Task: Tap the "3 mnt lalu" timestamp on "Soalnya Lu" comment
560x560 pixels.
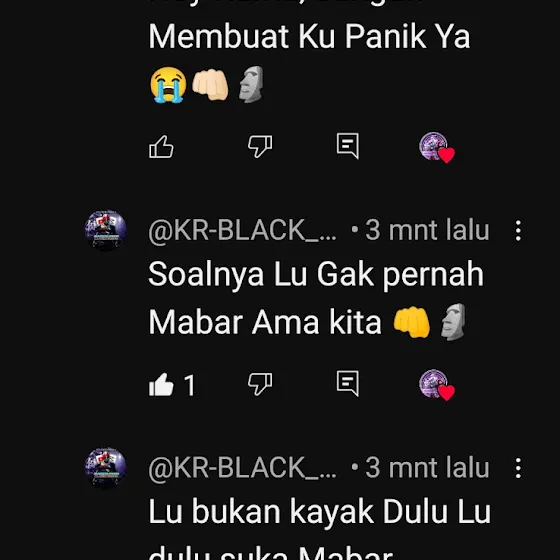Action: tap(427, 231)
